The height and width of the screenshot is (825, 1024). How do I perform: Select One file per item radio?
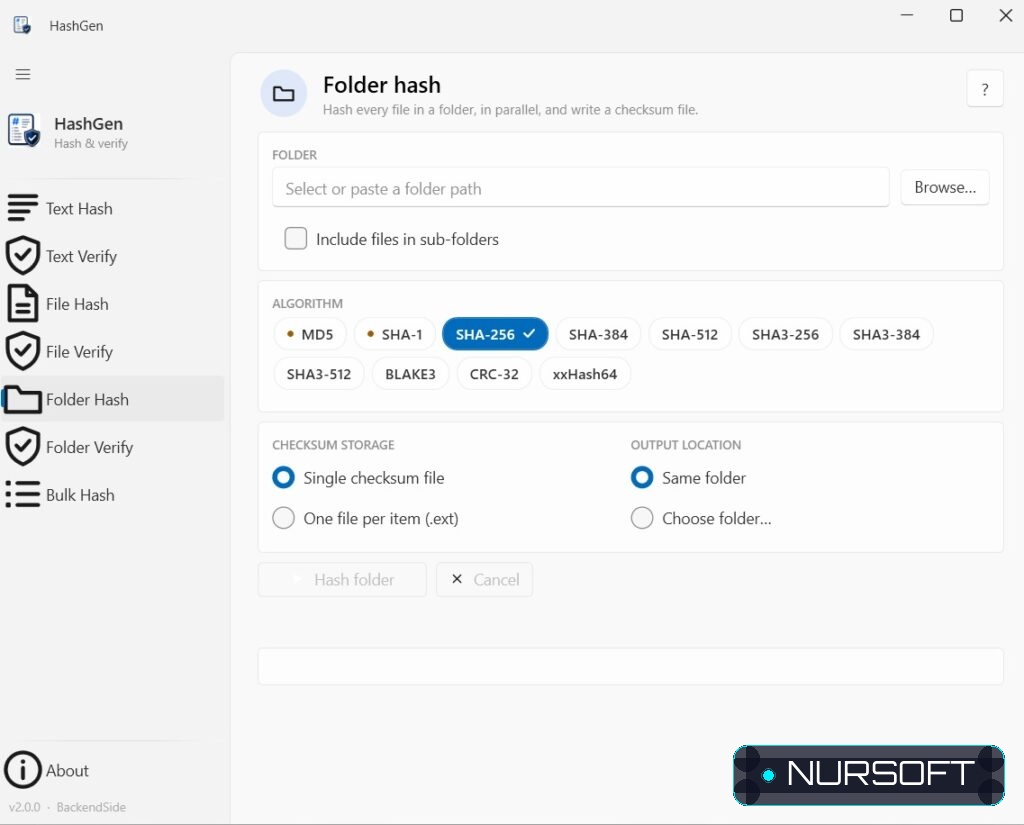(283, 518)
